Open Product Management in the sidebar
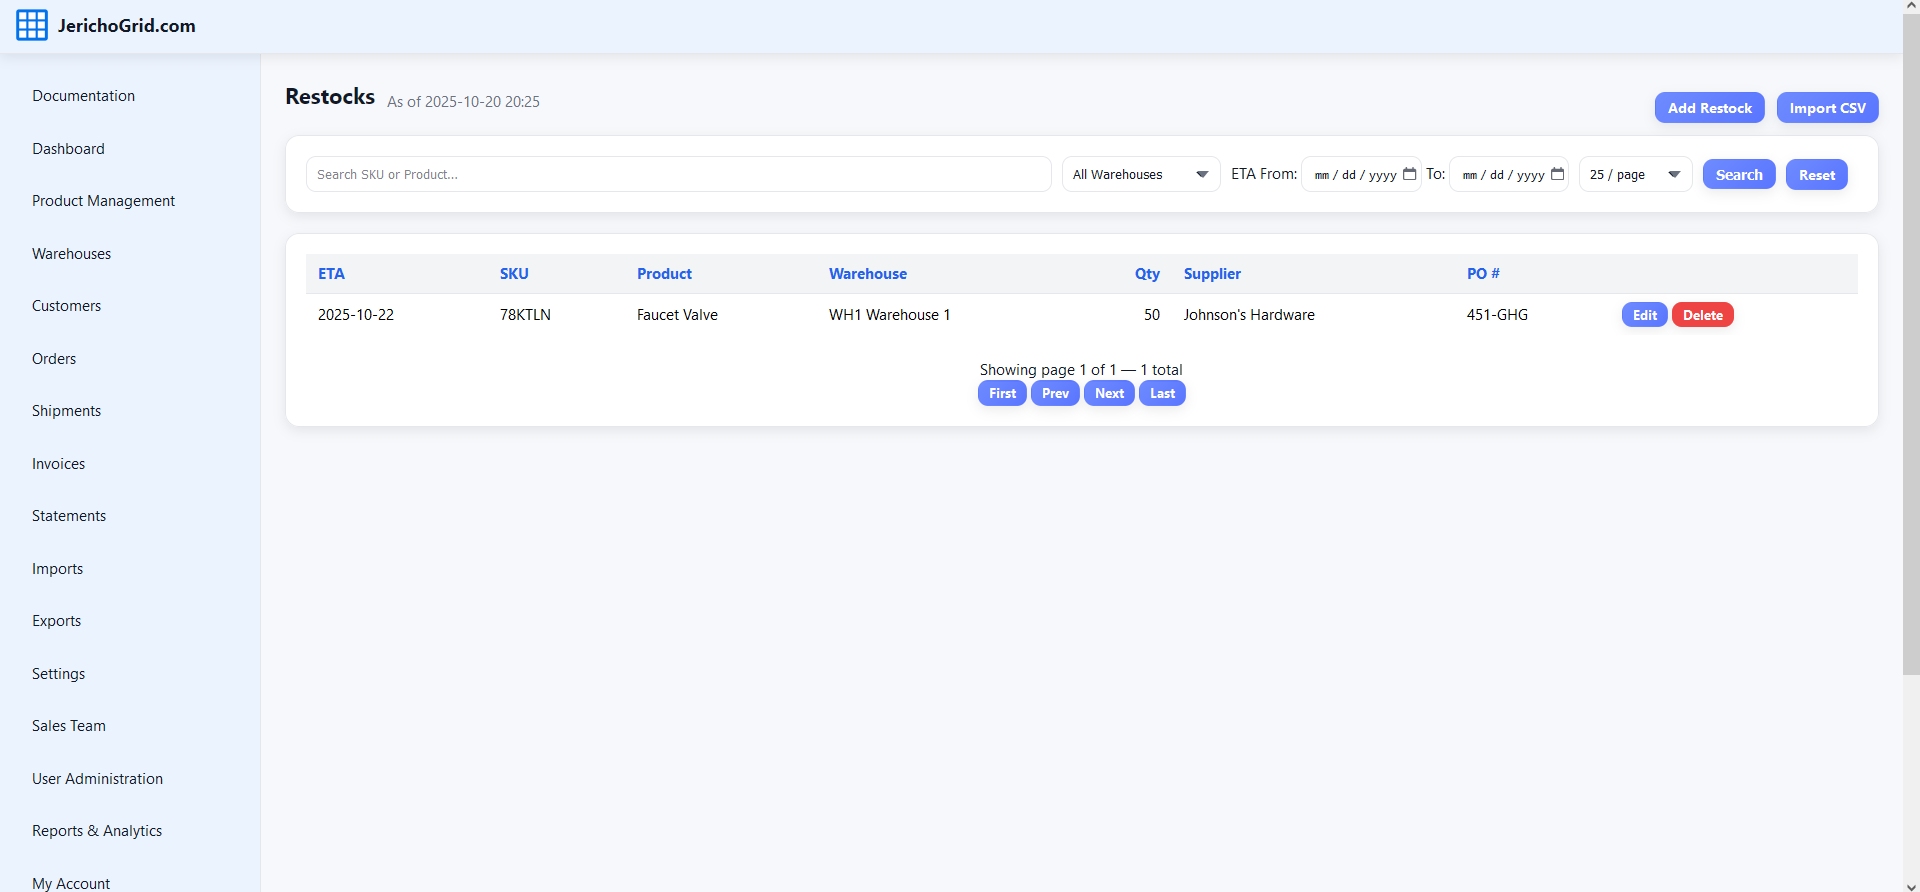 103,201
